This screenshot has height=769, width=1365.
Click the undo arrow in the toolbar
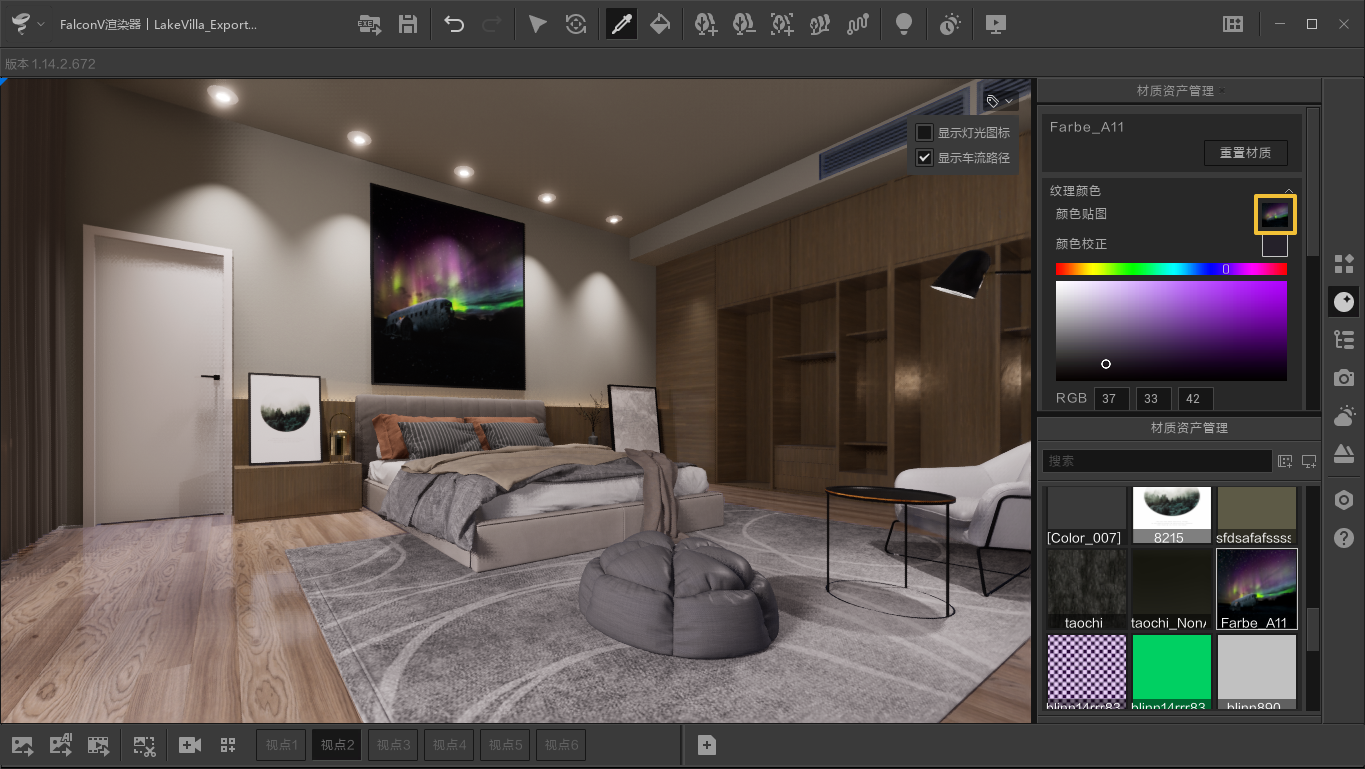coord(453,24)
